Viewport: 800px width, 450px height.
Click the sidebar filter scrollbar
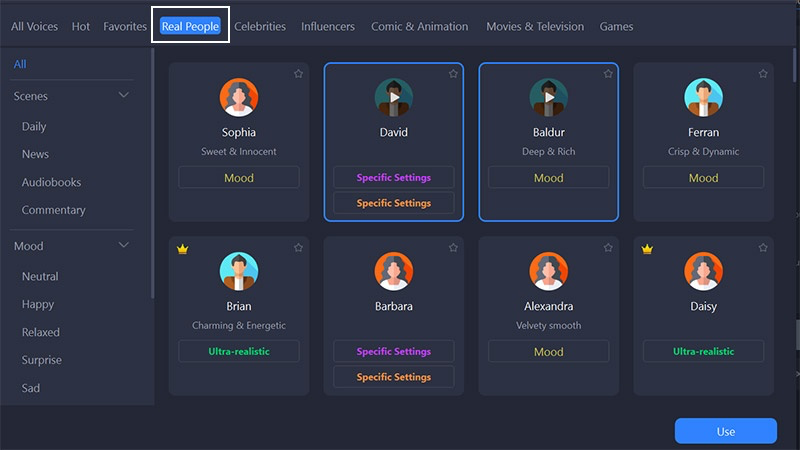(x=152, y=173)
